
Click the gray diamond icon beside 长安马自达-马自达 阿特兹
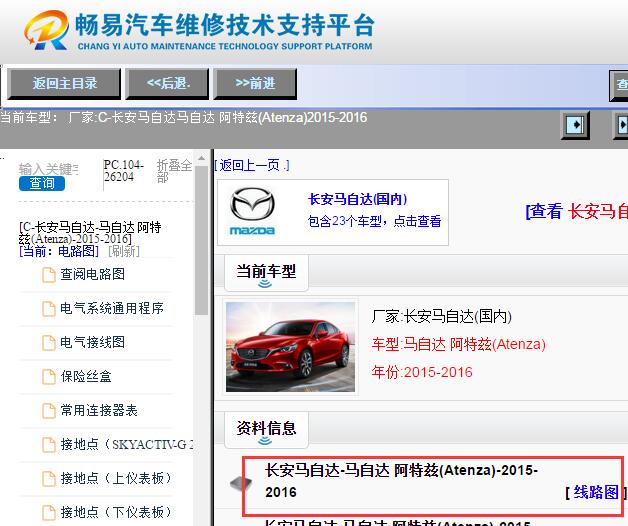click(x=241, y=484)
